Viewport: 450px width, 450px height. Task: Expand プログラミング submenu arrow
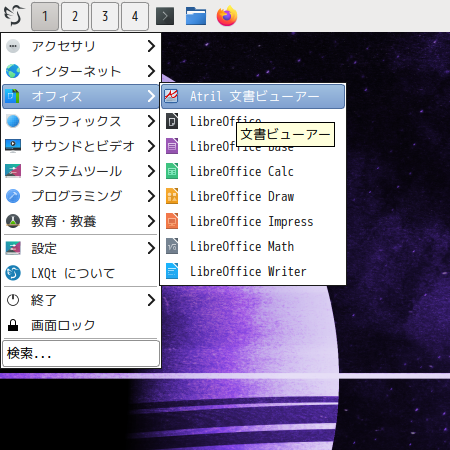click(151, 196)
